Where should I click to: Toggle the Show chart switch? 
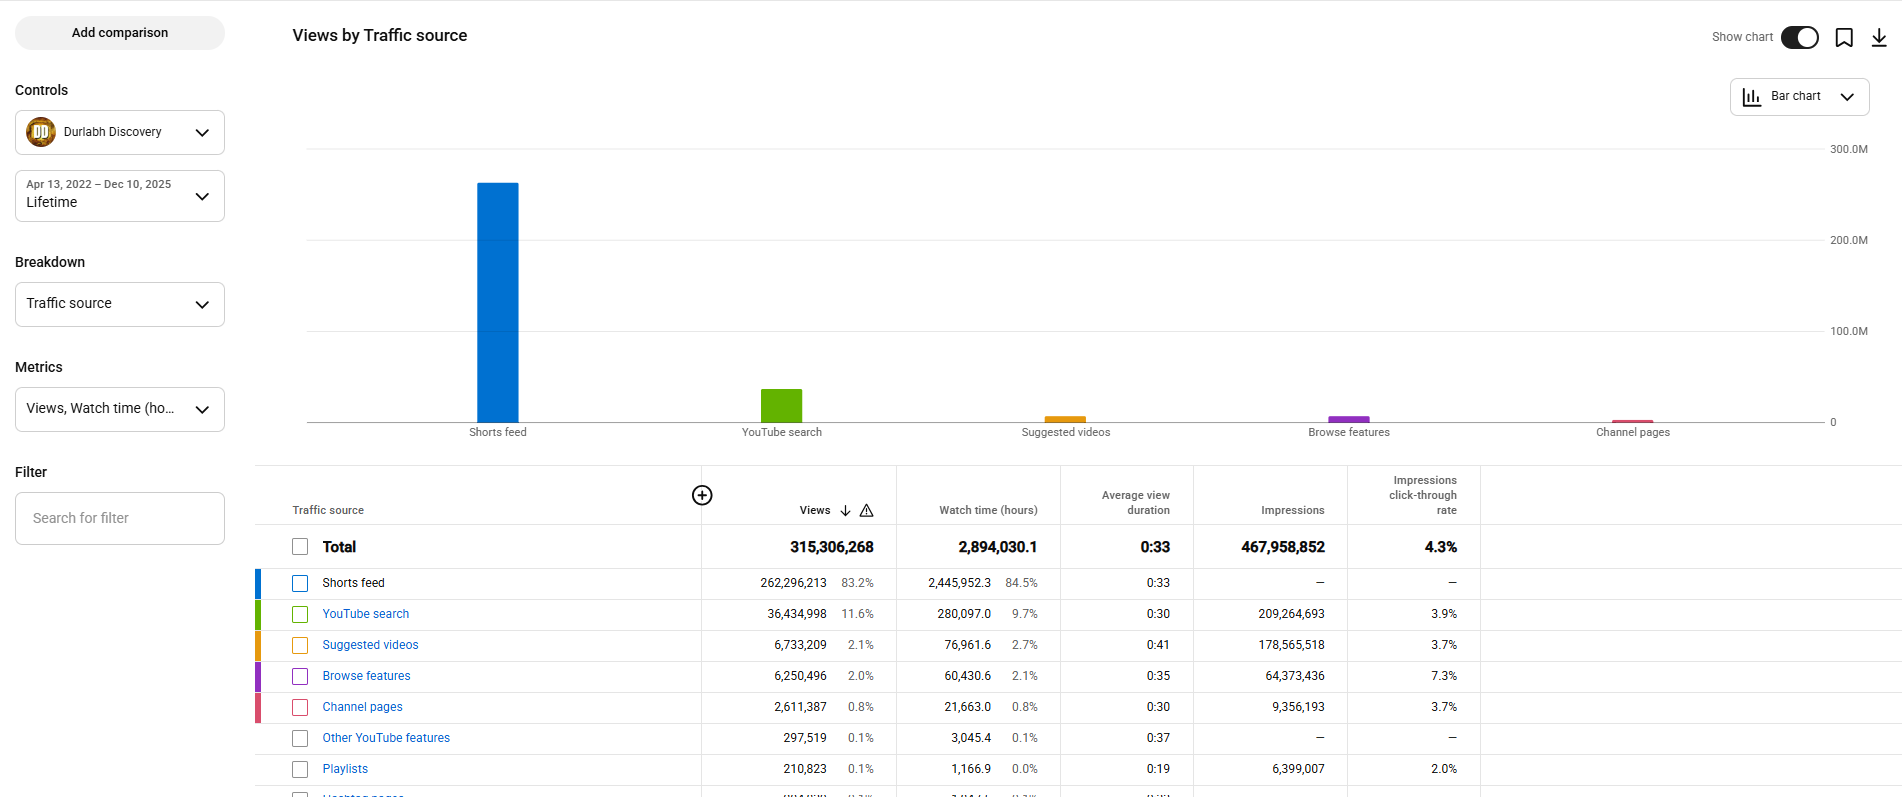pyautogui.click(x=1799, y=38)
